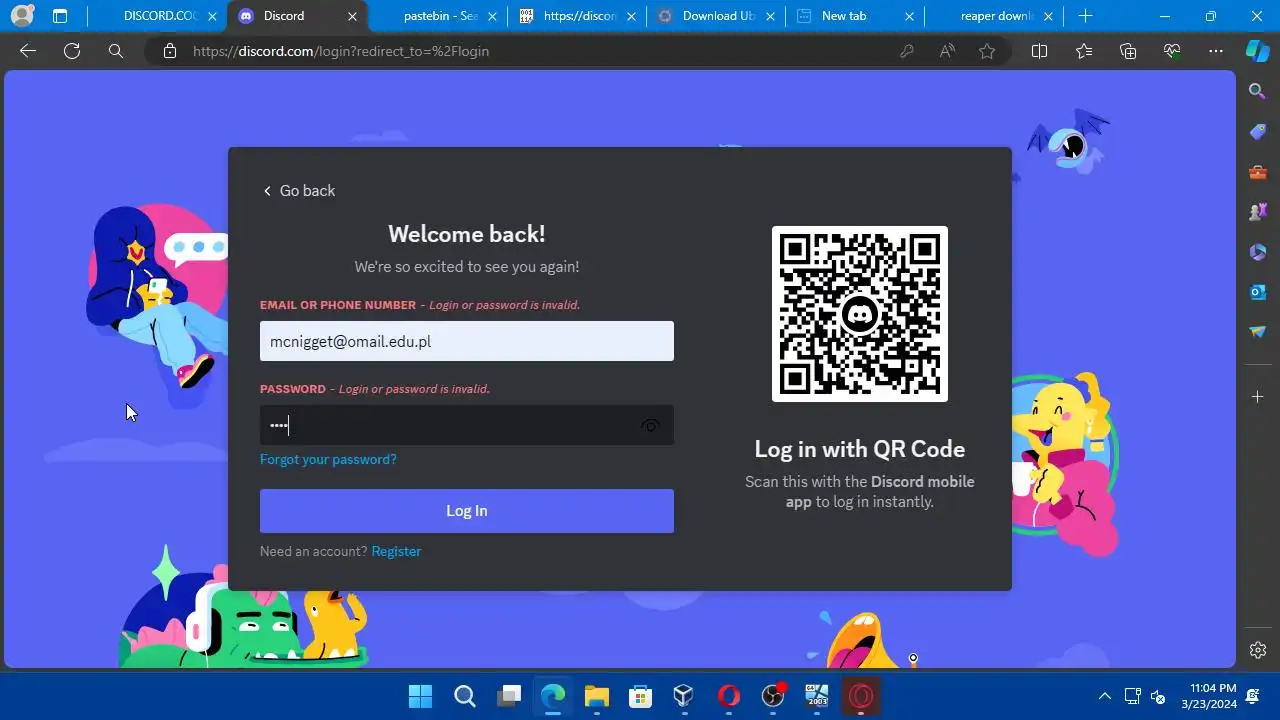Viewport: 1280px width, 720px height.
Task: Open the Forgot your password link
Action: pyautogui.click(x=328, y=459)
